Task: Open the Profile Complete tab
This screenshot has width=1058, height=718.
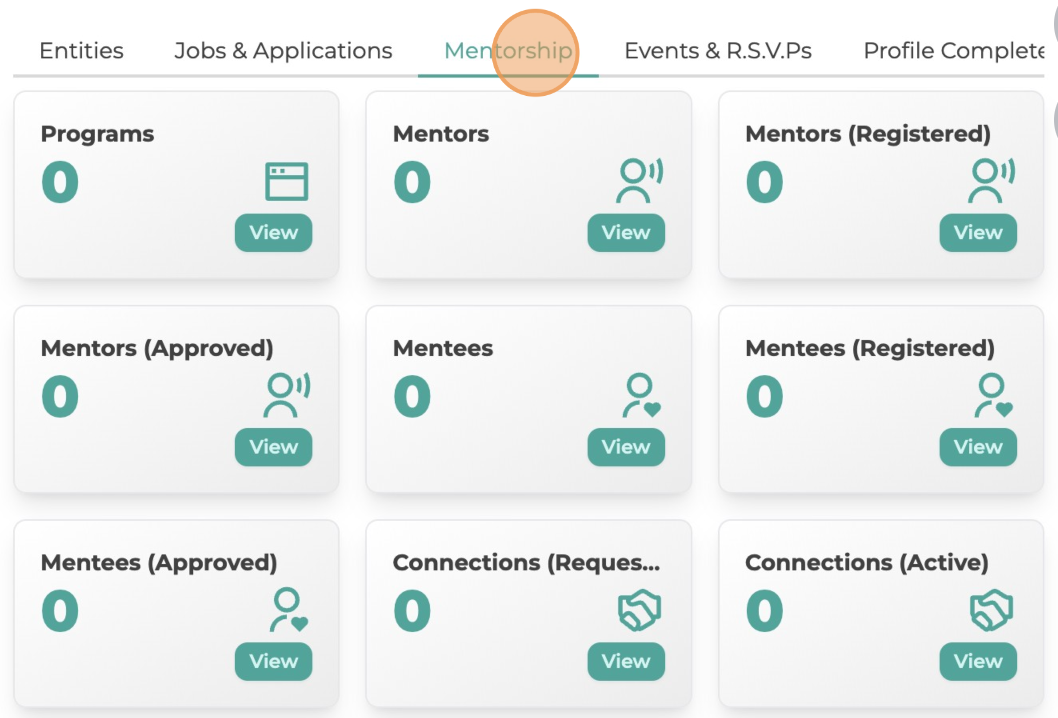Action: click(x=954, y=51)
